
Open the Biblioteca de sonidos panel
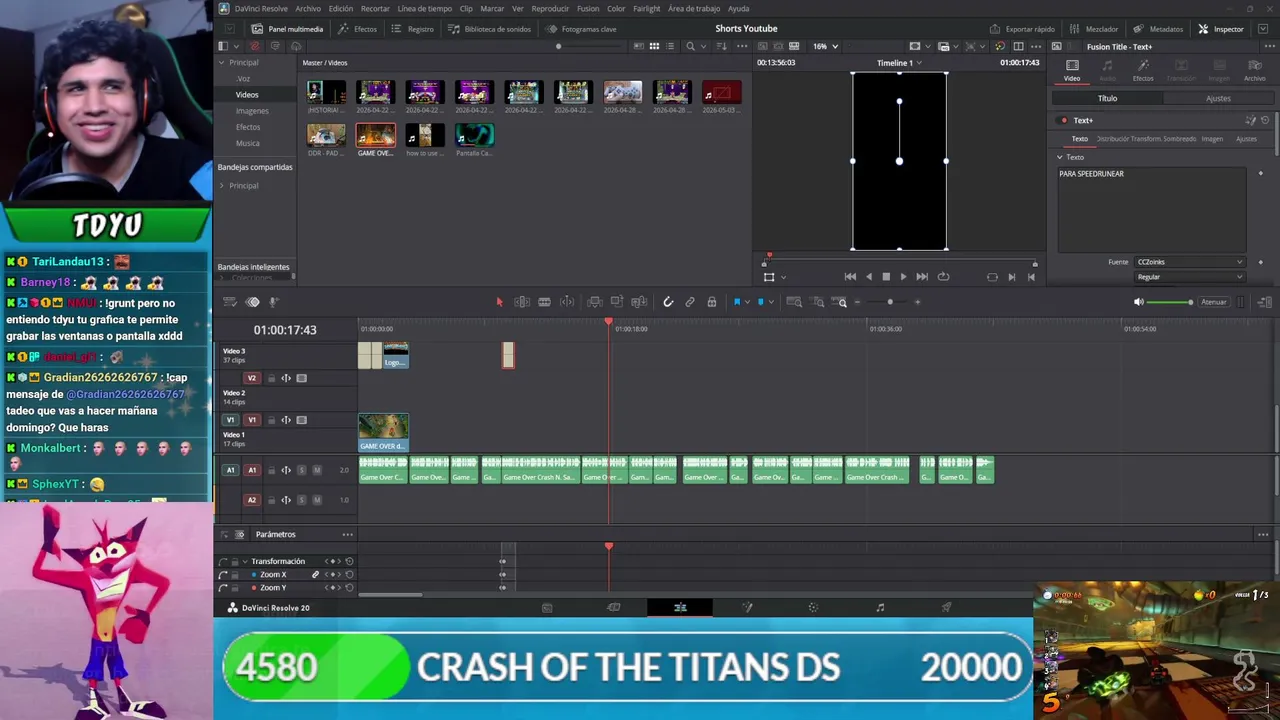[x=489, y=29]
